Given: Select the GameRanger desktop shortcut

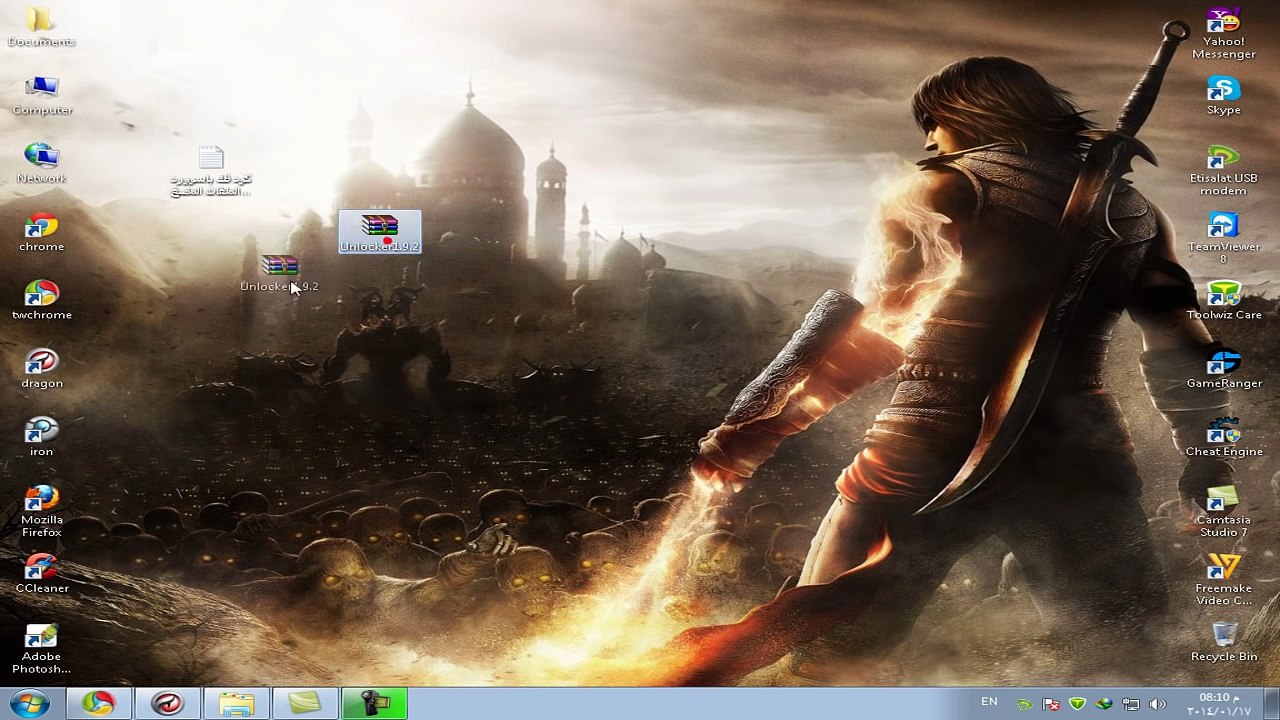Looking at the screenshot, I should 1224,369.
